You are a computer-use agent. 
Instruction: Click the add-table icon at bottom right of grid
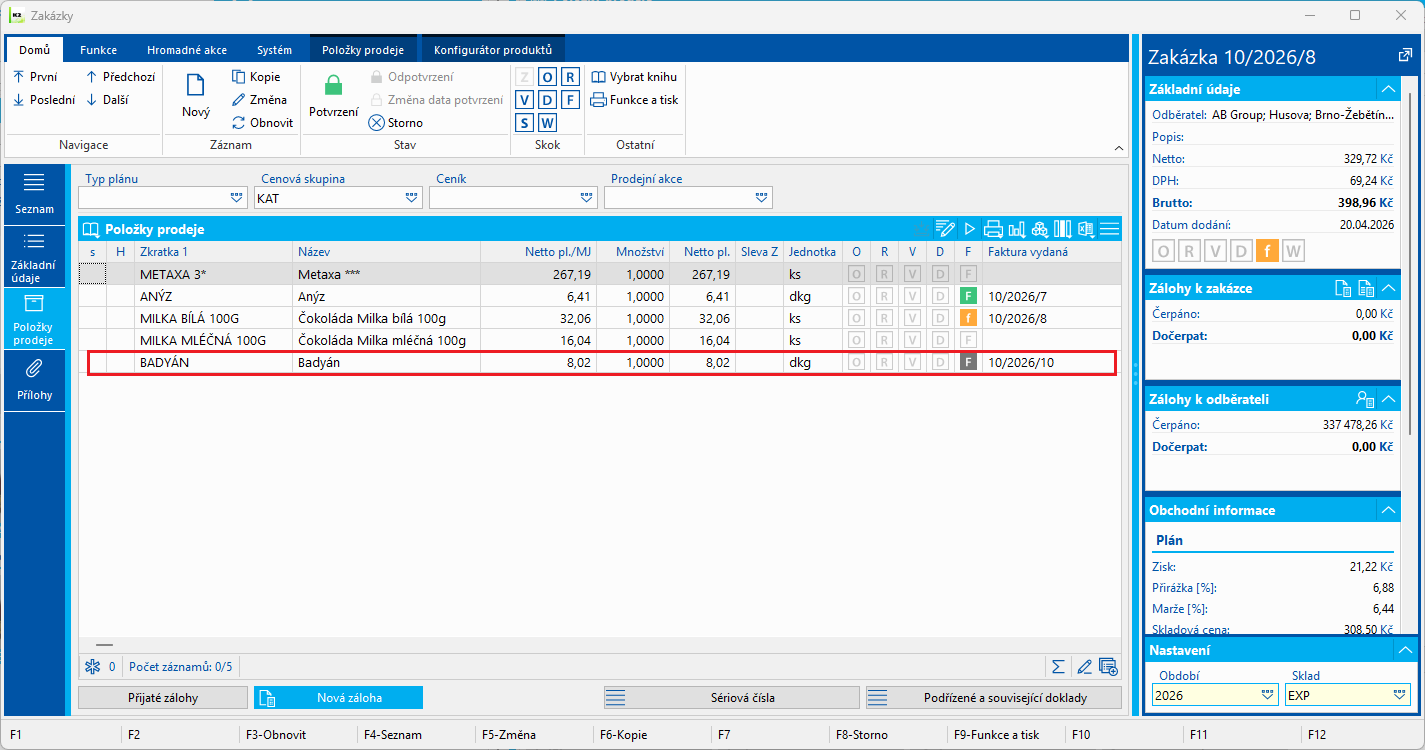pyautogui.click(x=1108, y=666)
